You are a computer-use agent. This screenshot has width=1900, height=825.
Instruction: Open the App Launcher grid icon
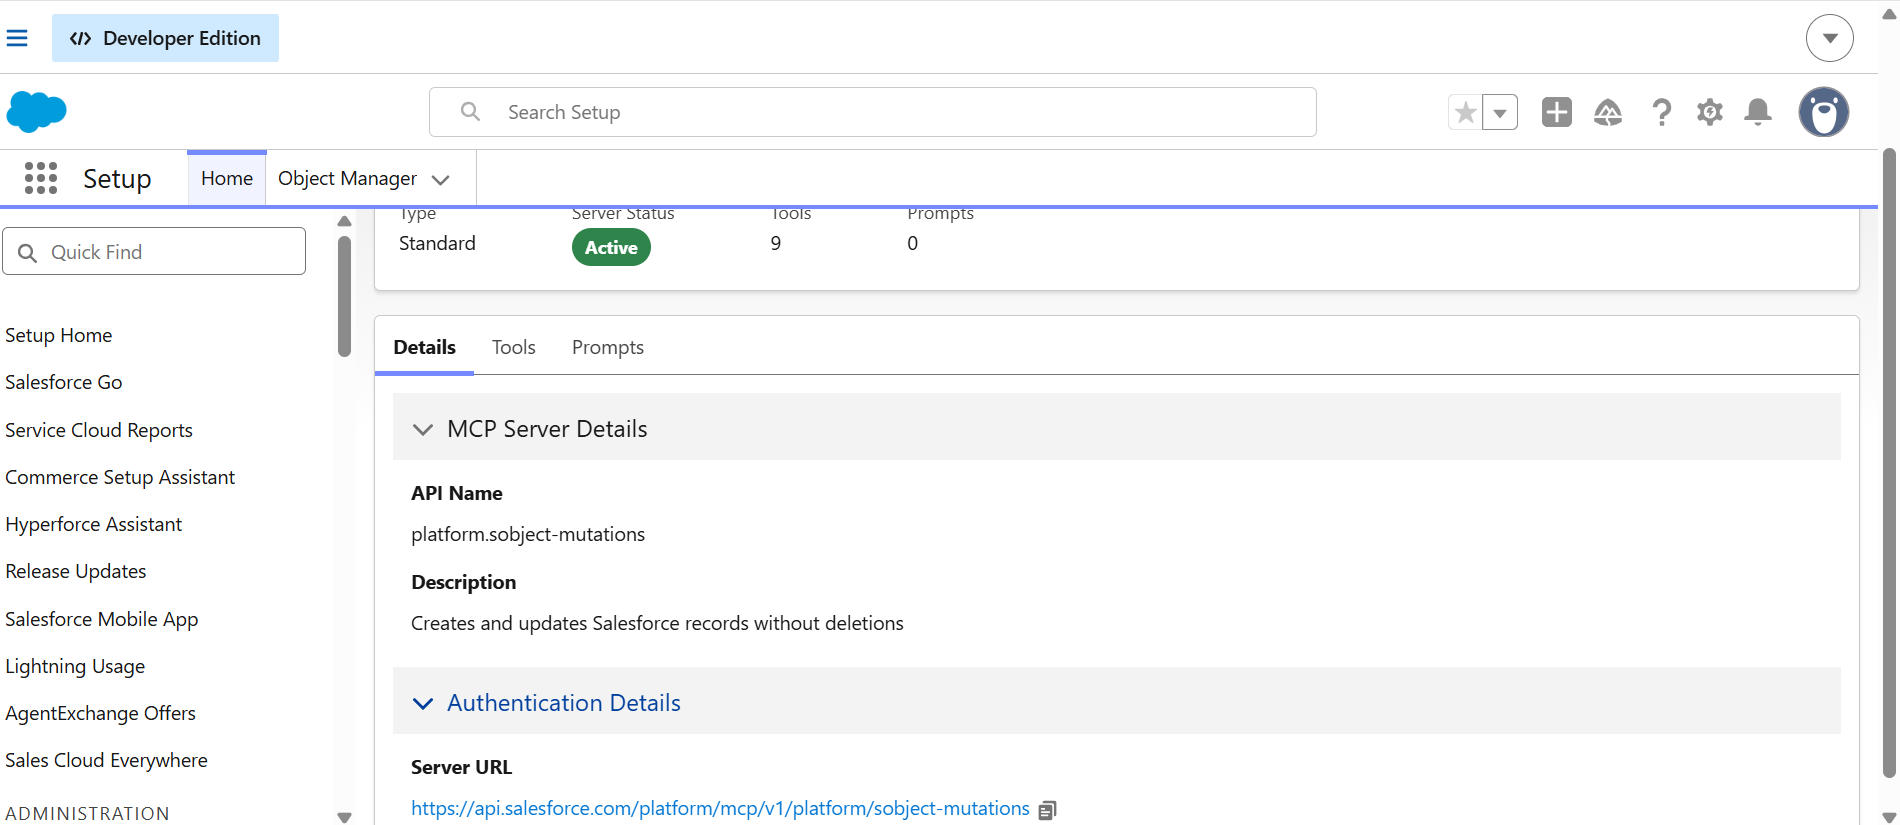click(41, 178)
